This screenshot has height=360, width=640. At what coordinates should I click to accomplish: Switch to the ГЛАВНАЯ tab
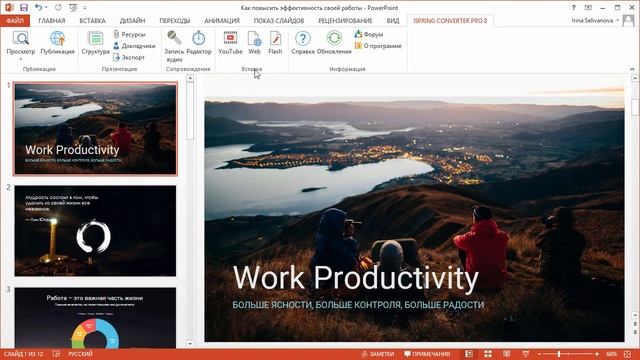coord(52,20)
